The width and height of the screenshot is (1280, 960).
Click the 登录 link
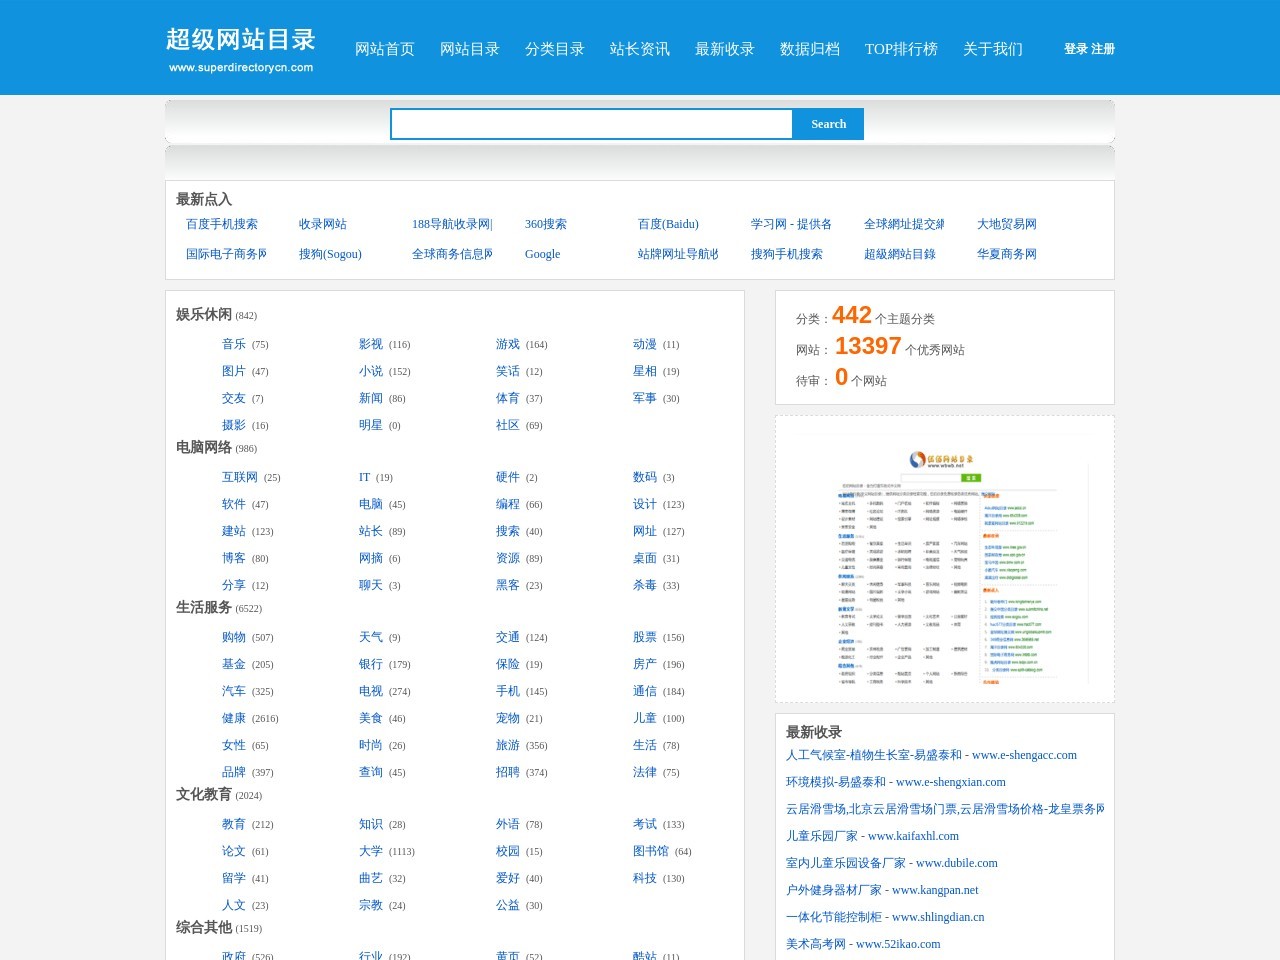(1075, 47)
